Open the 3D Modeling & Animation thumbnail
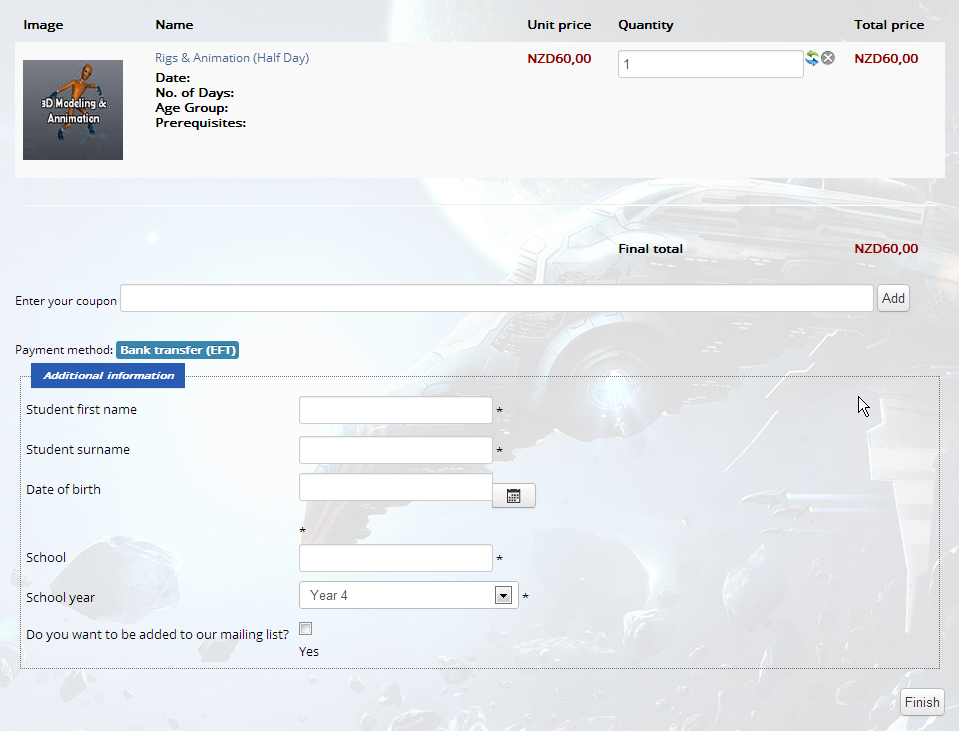Image resolution: width=959 pixels, height=731 pixels. click(73, 110)
